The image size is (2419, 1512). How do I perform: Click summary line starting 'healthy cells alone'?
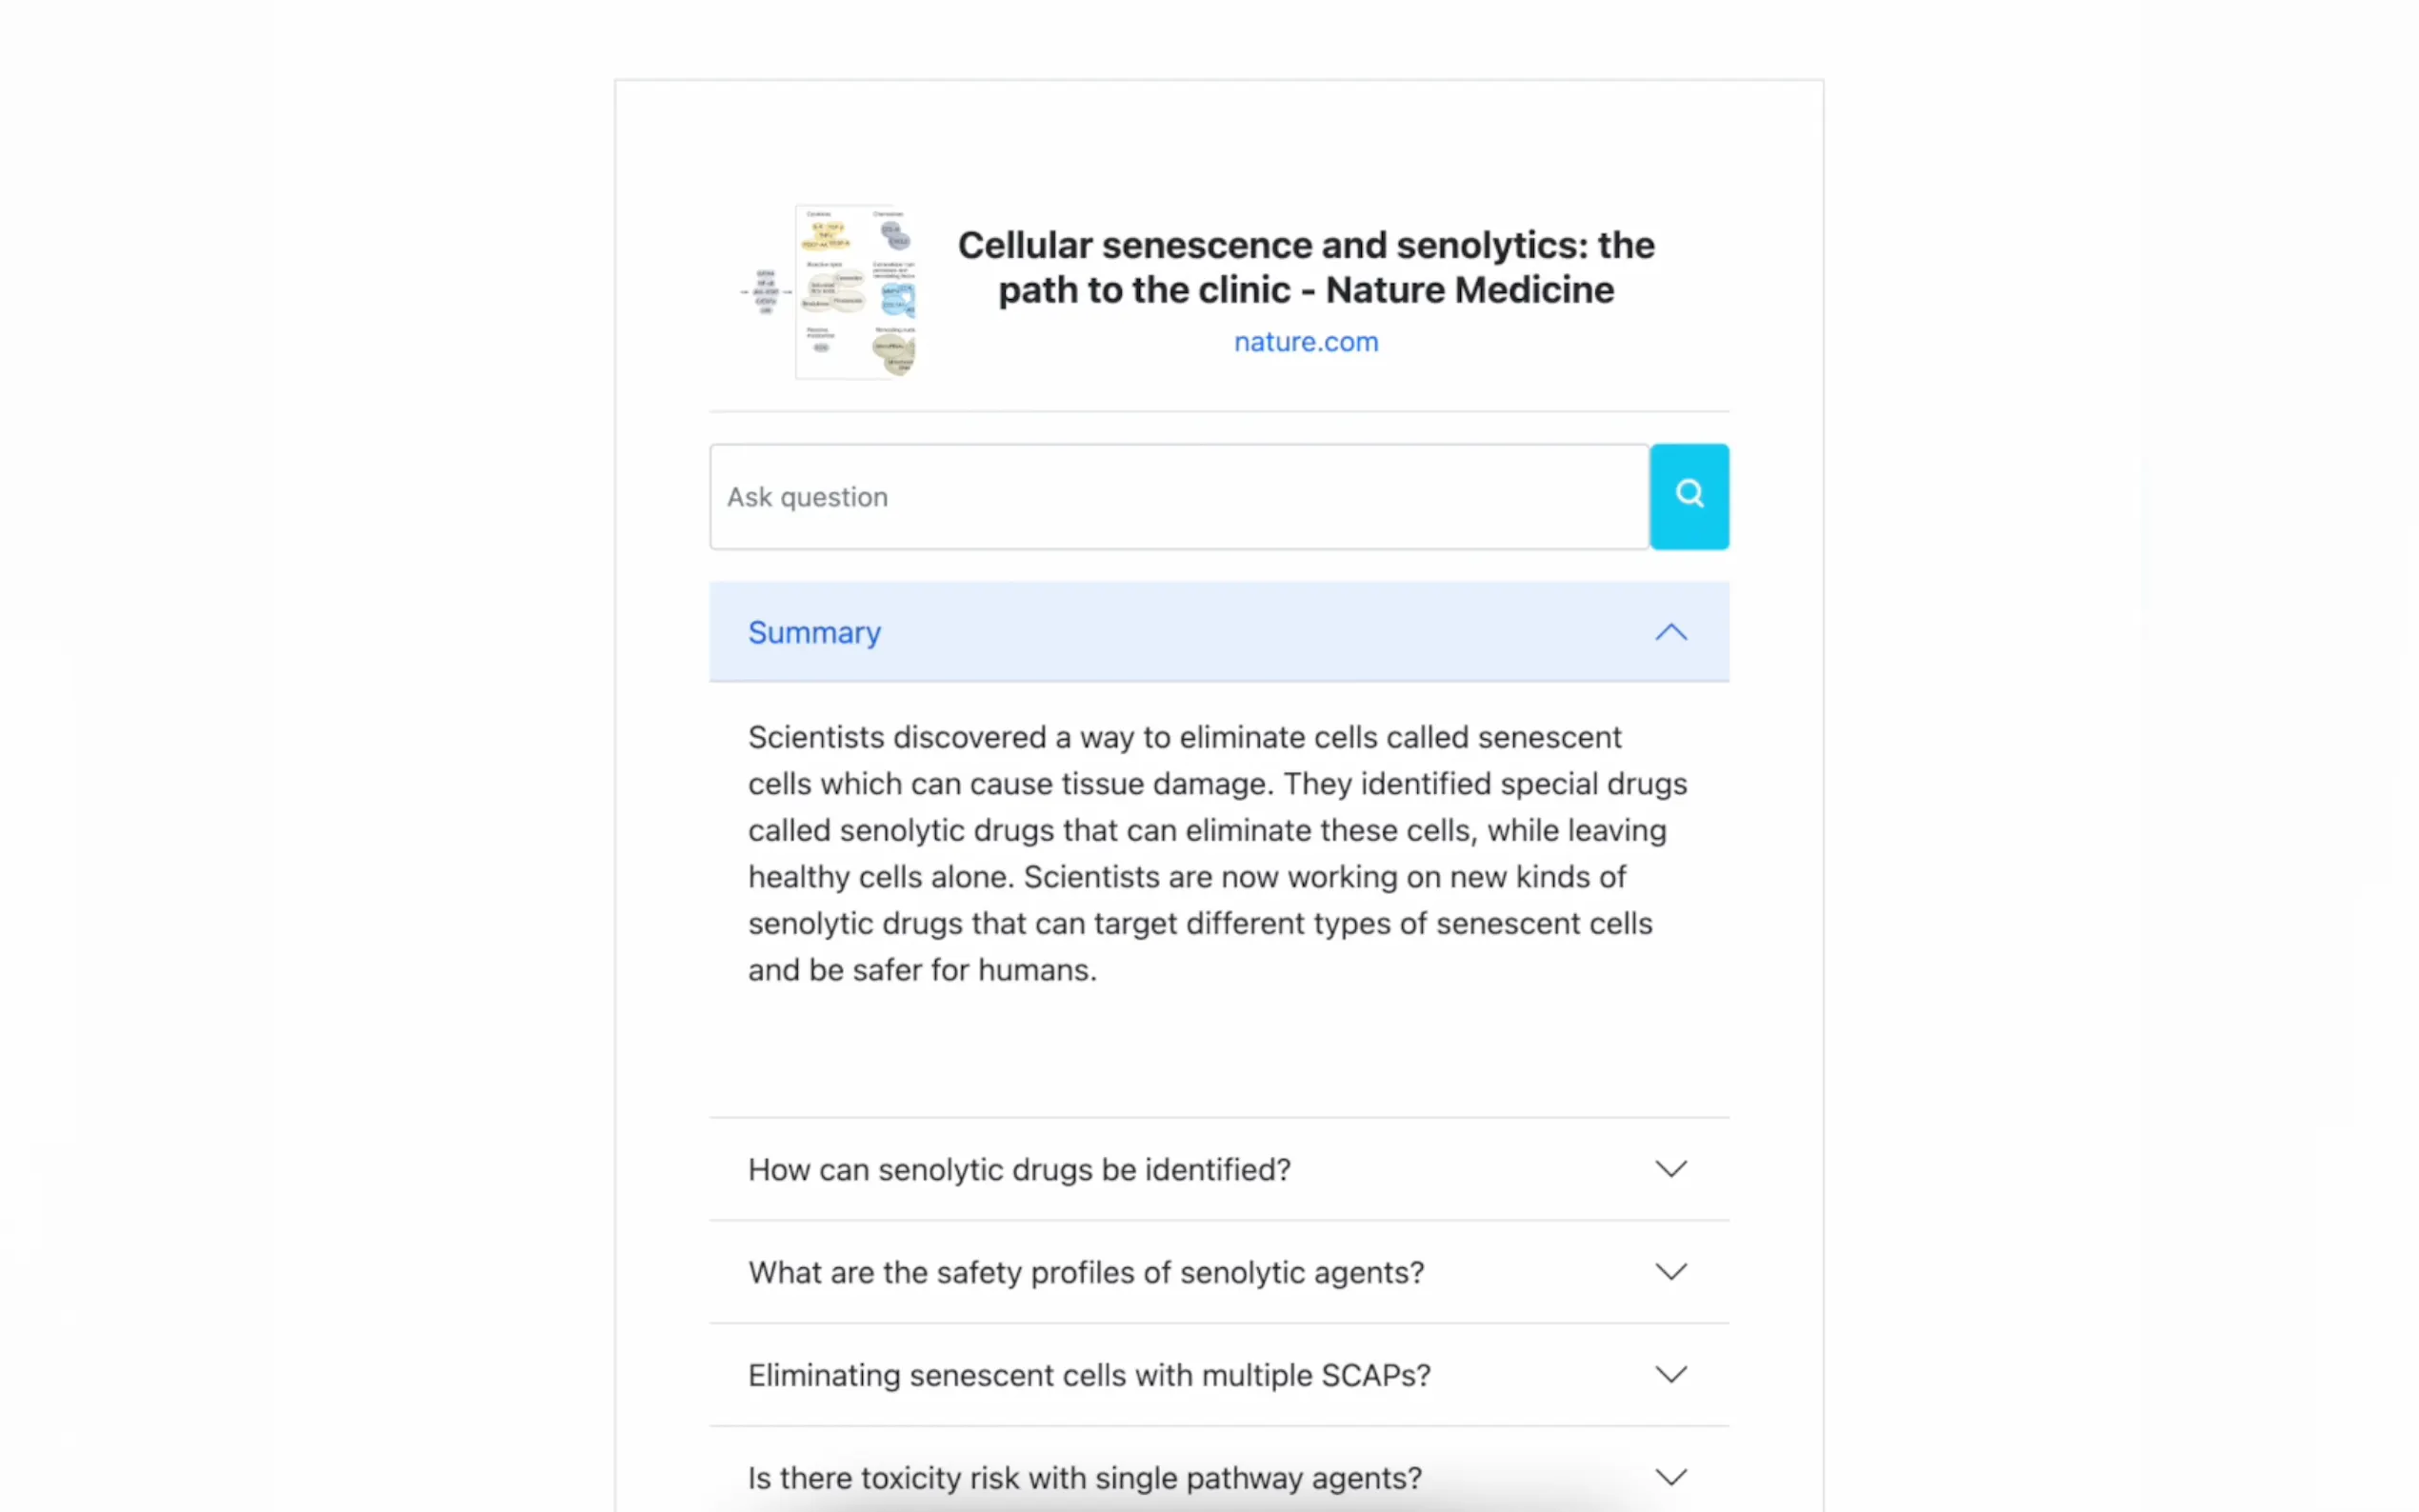tap(1186, 877)
